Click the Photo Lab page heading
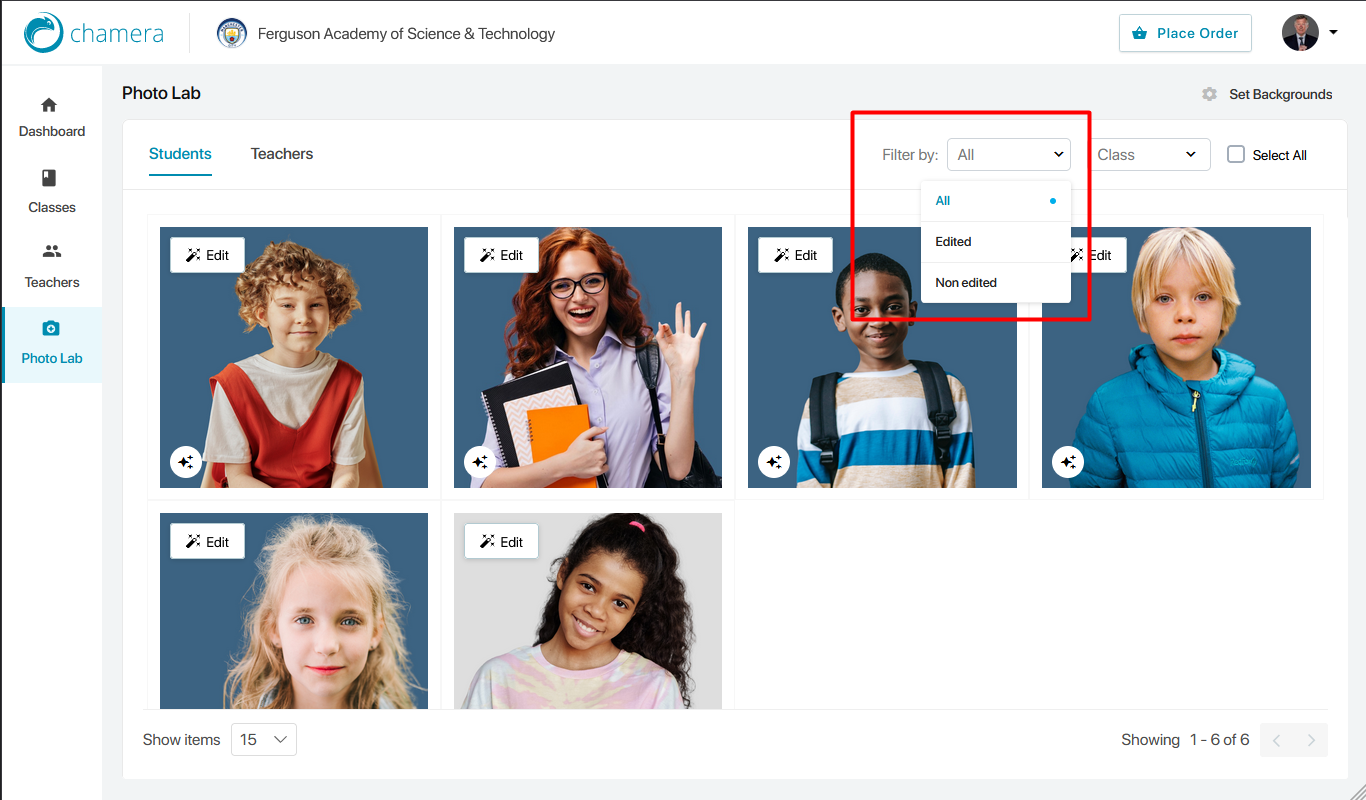Image resolution: width=1366 pixels, height=800 pixels. pos(161,93)
